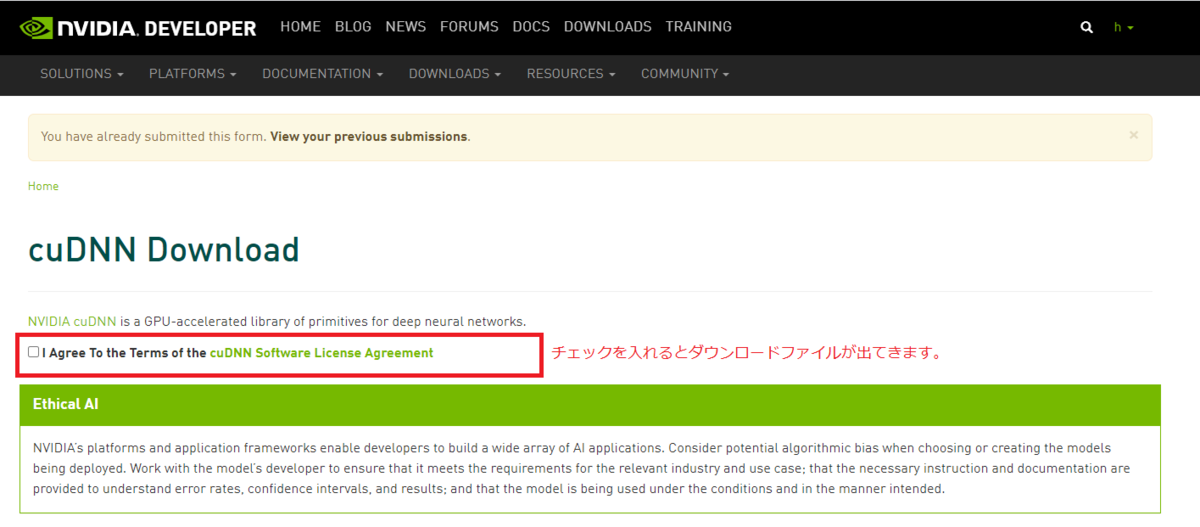The width and height of the screenshot is (1200, 527).
Task: Visit the FORUMS link
Action: coord(469,27)
